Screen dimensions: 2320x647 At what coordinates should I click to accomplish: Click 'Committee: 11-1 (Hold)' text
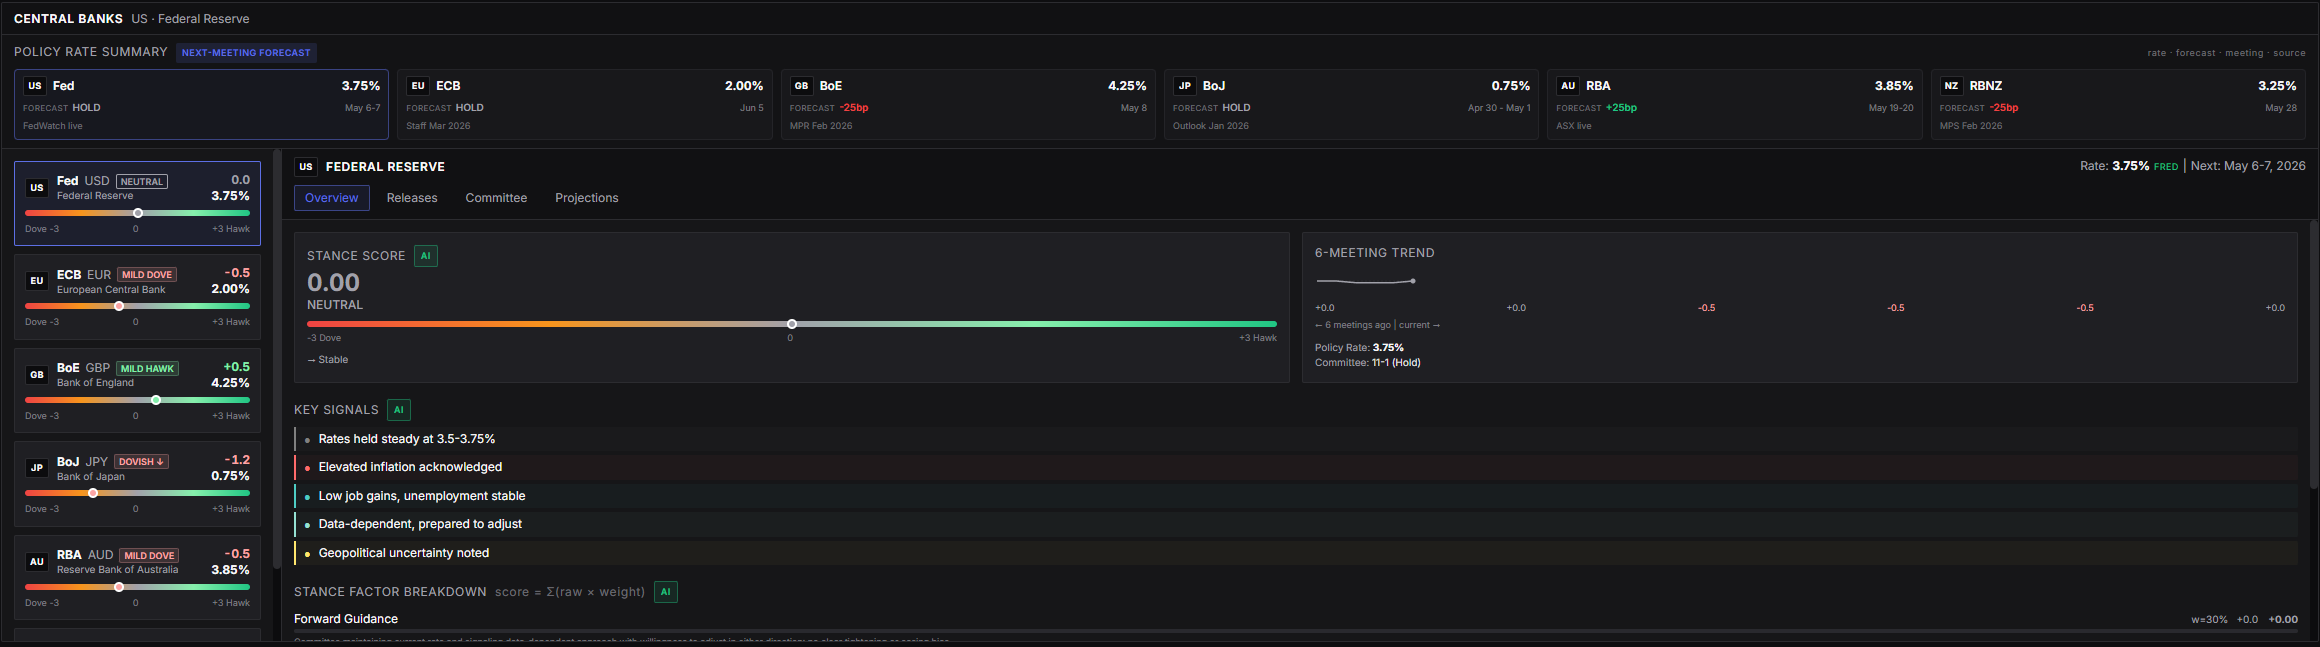coord(1367,363)
